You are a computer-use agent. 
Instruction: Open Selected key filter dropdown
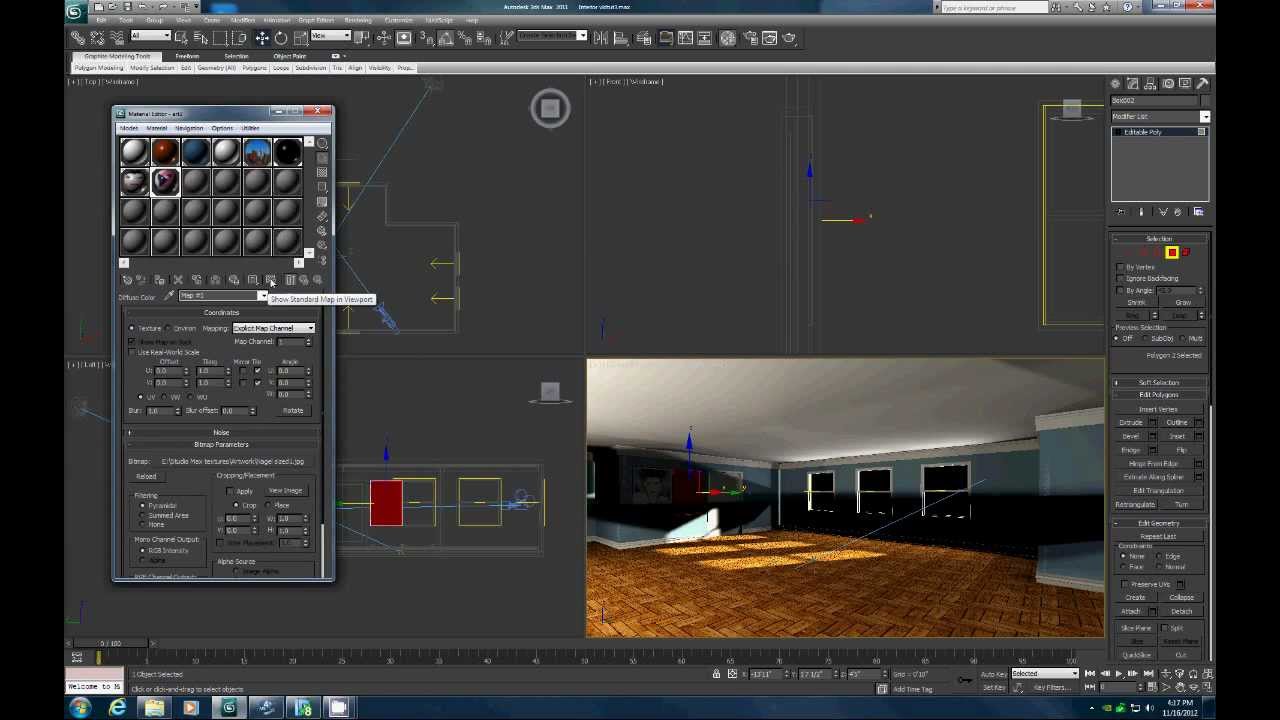(1045, 674)
